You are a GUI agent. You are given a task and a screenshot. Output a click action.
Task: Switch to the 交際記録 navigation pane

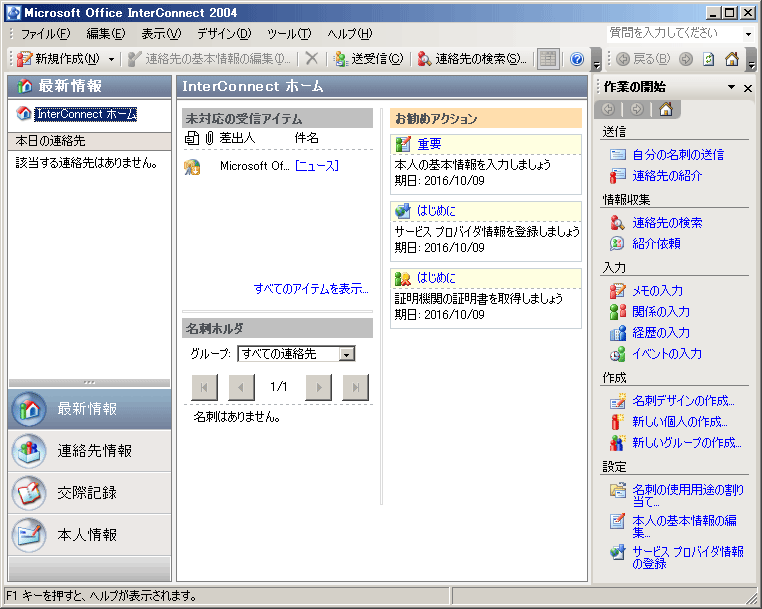click(x=89, y=492)
